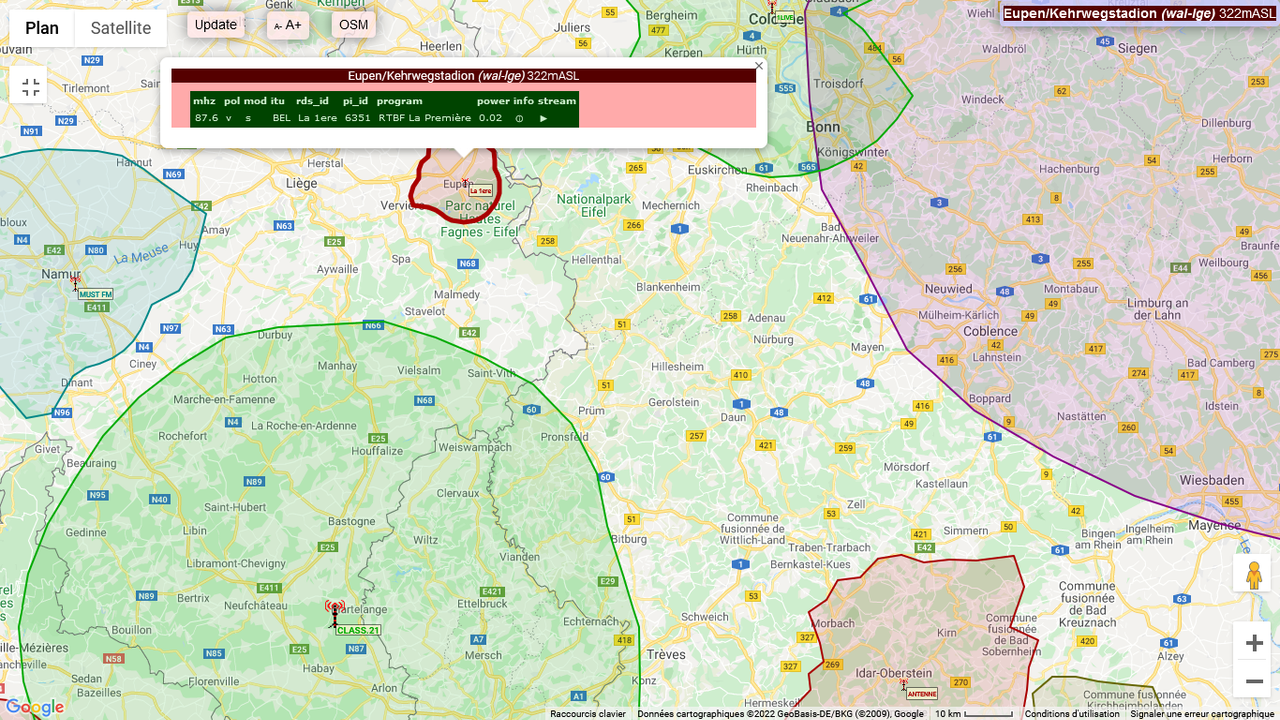Expand the map with the fullscreen icon

pos(29,86)
